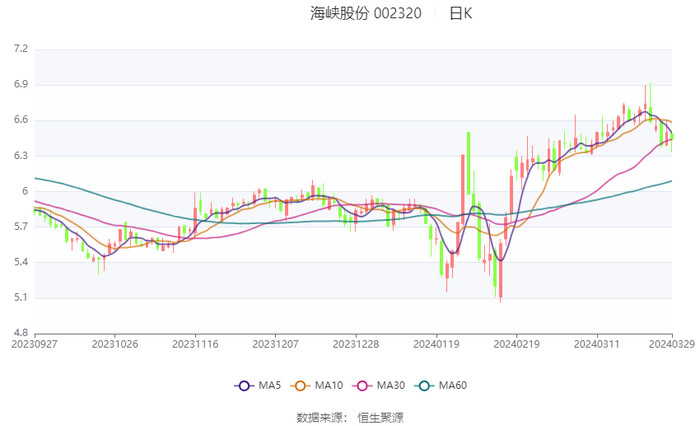Select the 20231116 date axis label

pyautogui.click(x=195, y=344)
